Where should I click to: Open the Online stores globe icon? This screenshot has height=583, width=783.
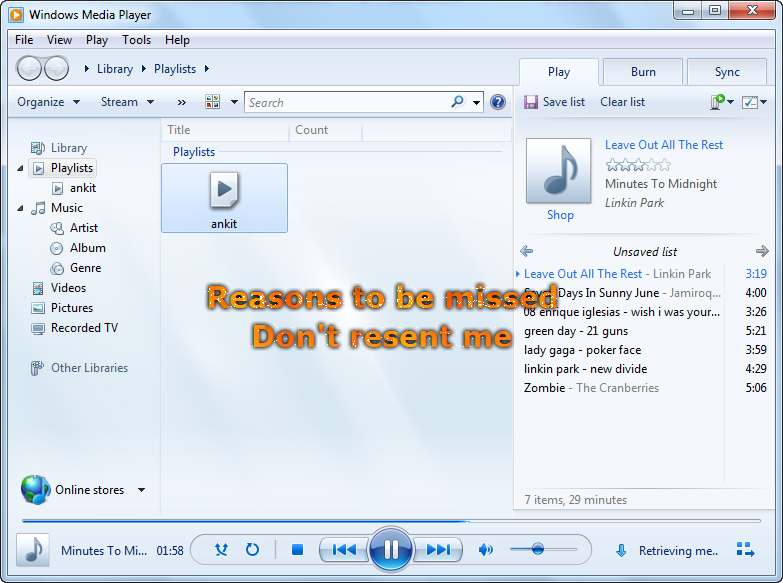point(35,490)
